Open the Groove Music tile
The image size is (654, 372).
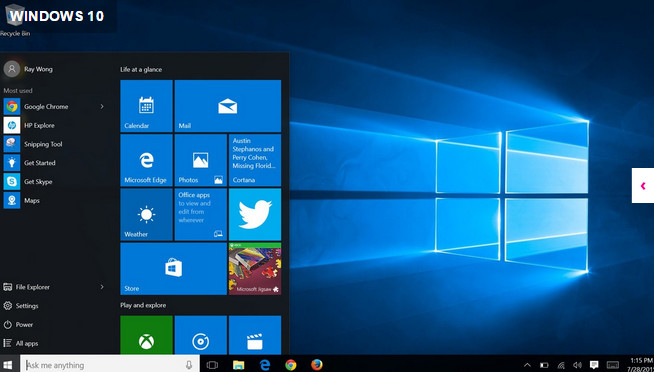[x=201, y=335]
